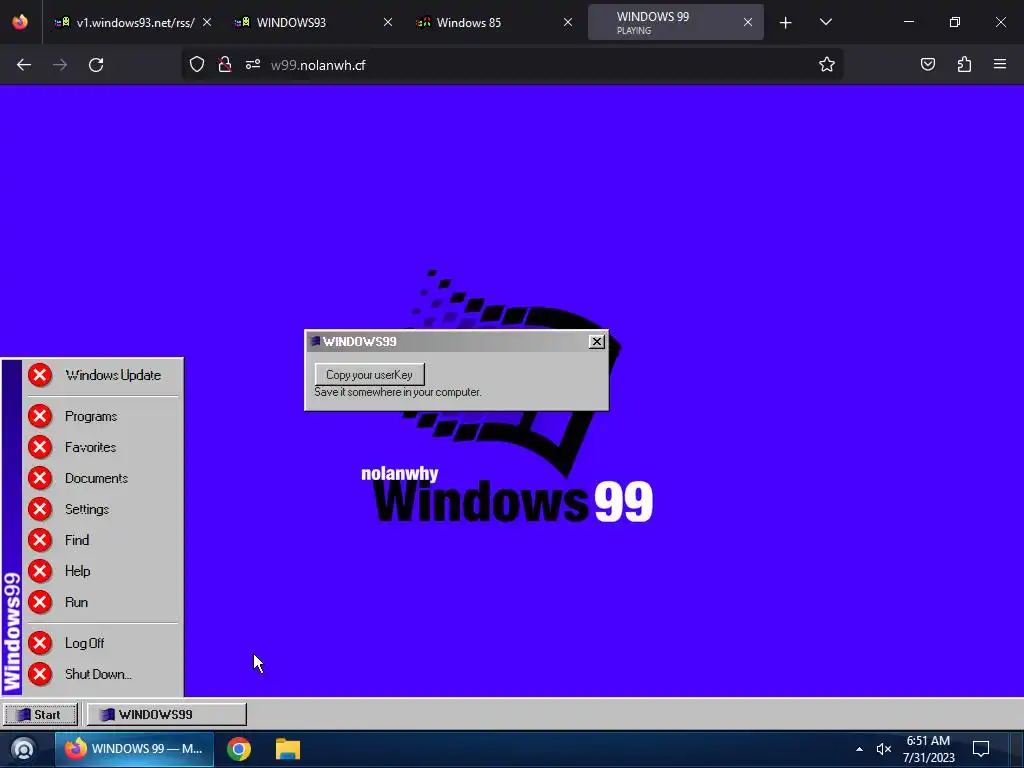The height and width of the screenshot is (768, 1024).
Task: Open the clock showing 6:51 AM
Action: point(929,749)
